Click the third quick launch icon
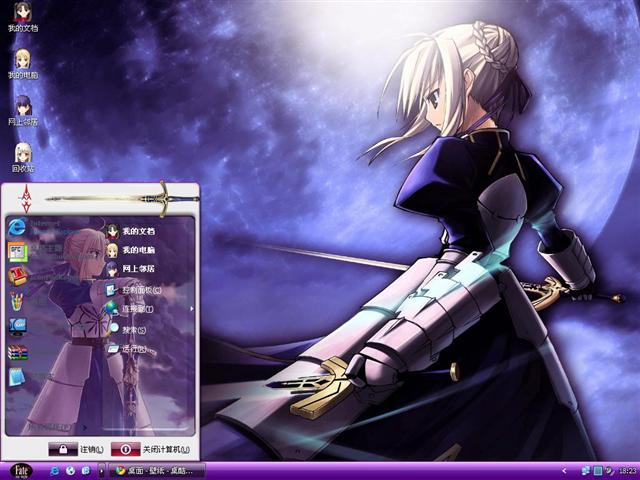The height and width of the screenshot is (480, 640). point(86,471)
